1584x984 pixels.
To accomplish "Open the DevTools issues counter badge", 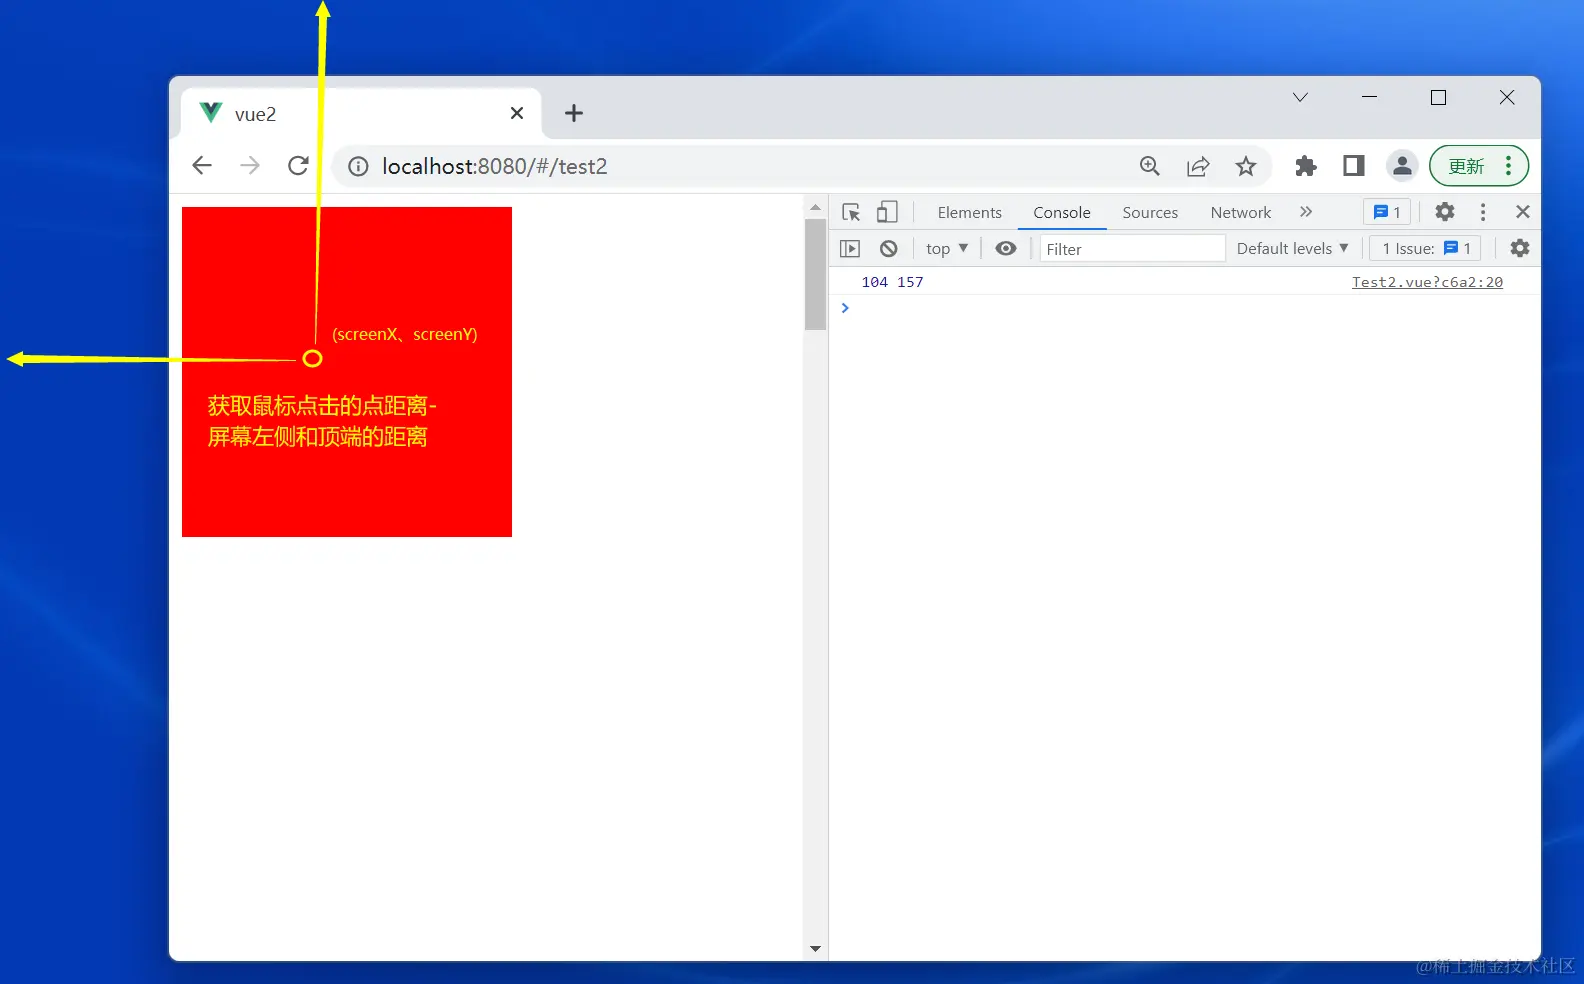I will pos(1387,212).
